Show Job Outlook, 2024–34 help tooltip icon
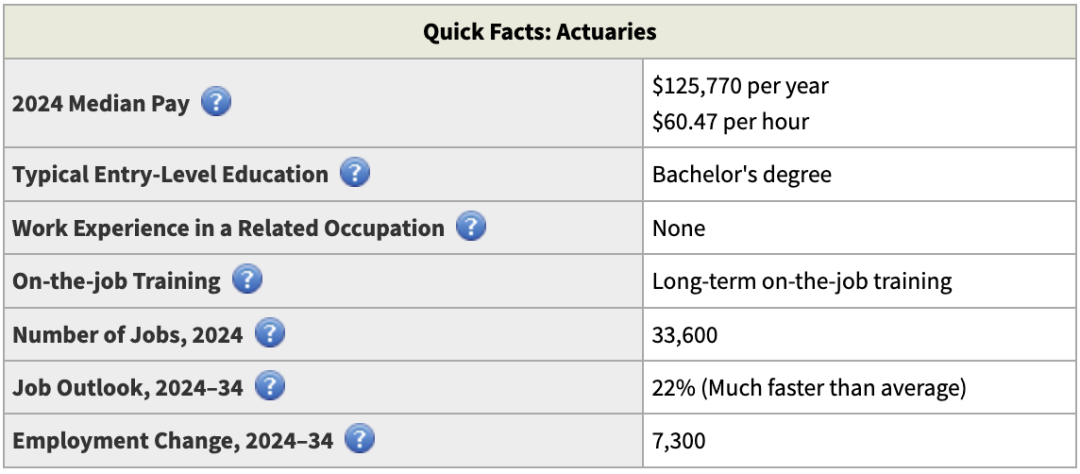Image resolution: width=1080 pixels, height=474 pixels. coord(270,387)
